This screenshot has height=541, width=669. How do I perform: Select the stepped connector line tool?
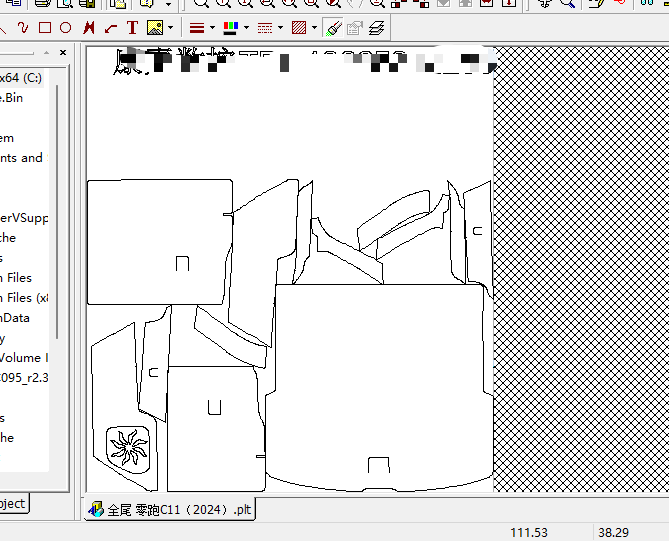[x=110, y=28]
